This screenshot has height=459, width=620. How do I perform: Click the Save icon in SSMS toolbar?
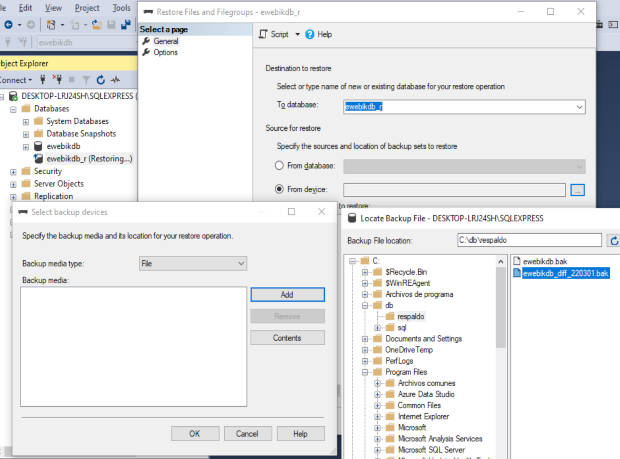(x=112, y=25)
